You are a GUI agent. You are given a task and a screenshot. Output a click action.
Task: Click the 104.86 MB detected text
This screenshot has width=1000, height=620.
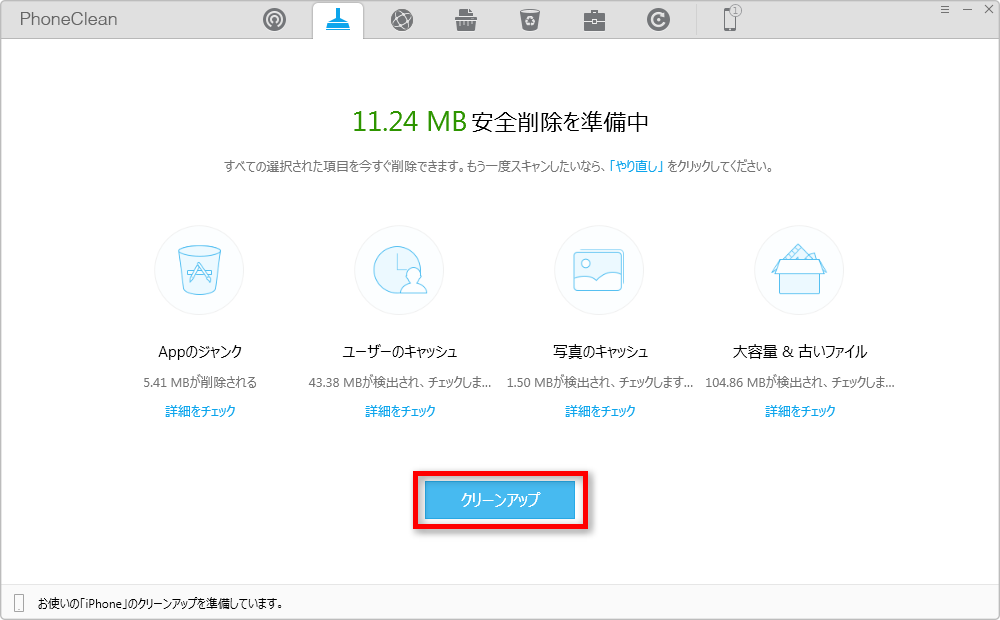[800, 382]
